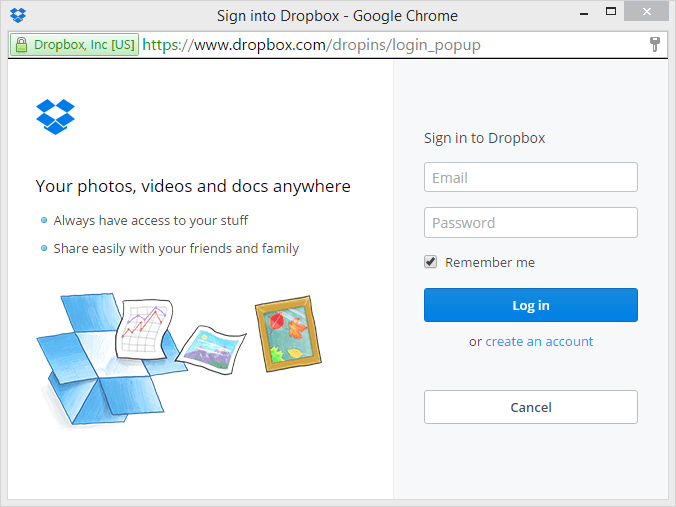The width and height of the screenshot is (676, 507).
Task: Close the Sign into Dropbox window
Action: point(646,12)
